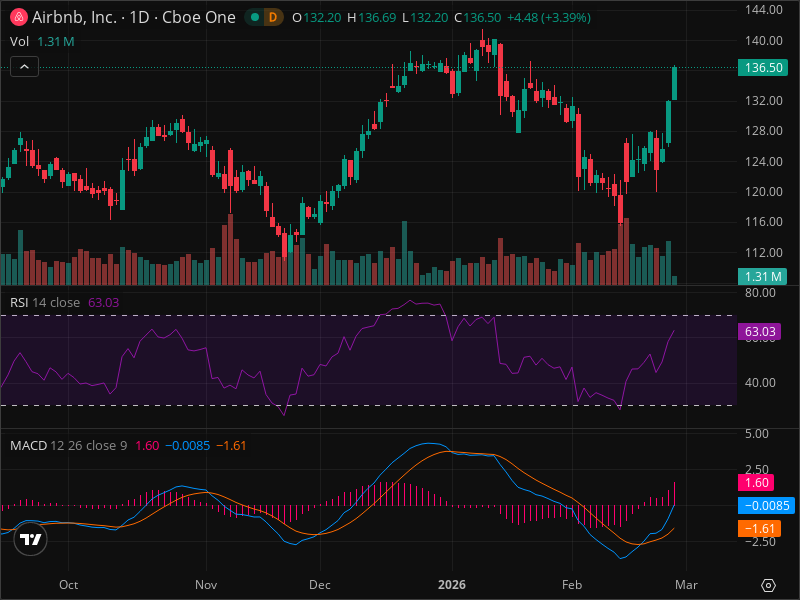Click the H136.69 high value in header

(x=371, y=18)
